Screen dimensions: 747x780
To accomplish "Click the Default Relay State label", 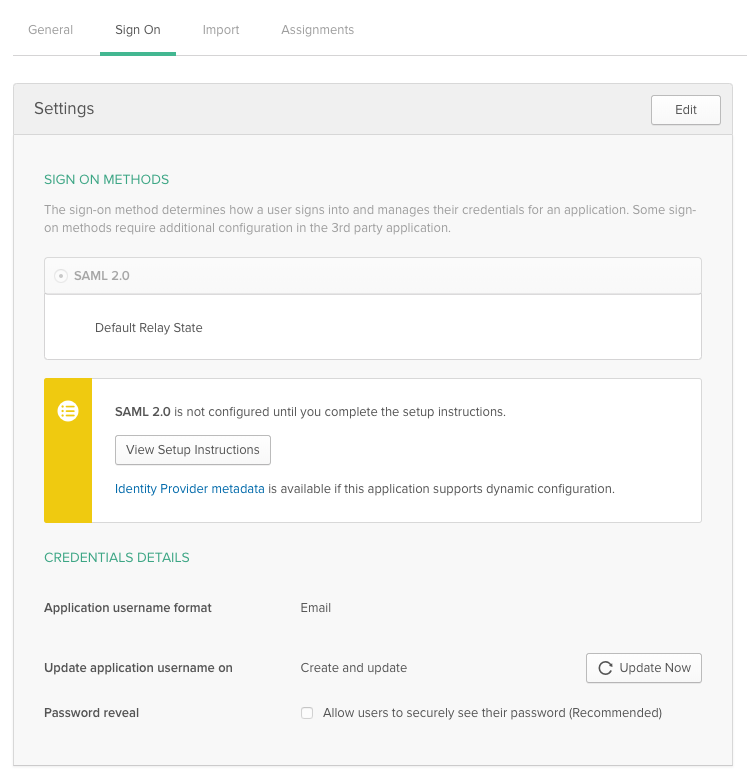I will click(x=149, y=328).
